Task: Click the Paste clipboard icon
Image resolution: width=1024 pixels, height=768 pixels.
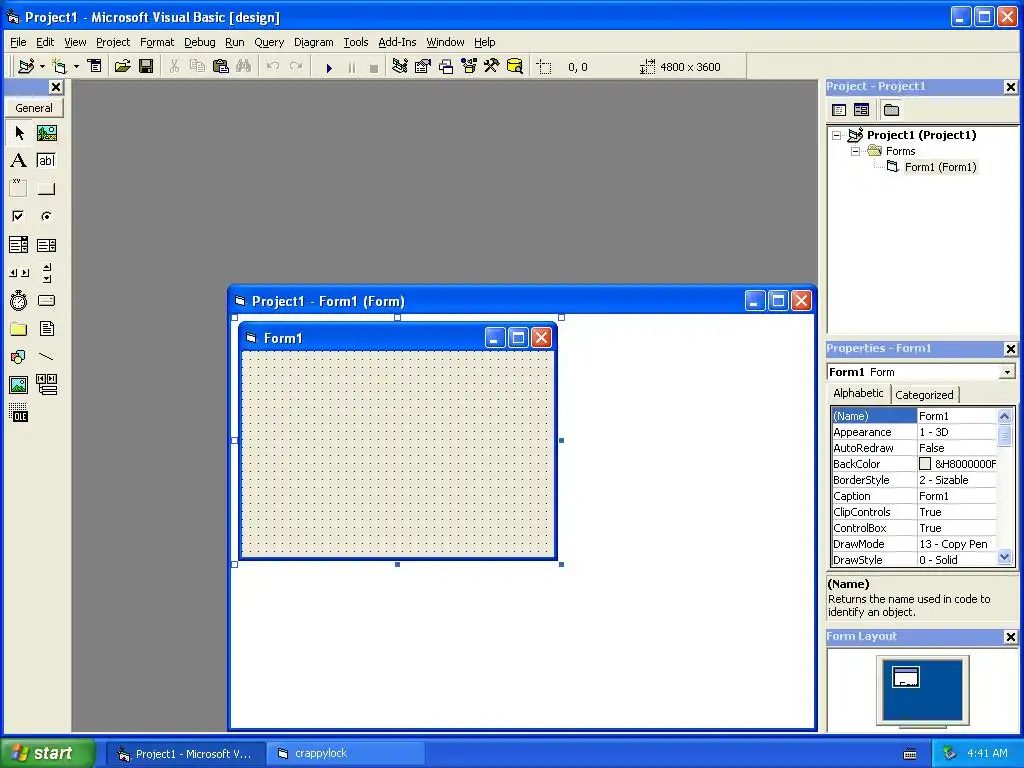Action: (221, 66)
